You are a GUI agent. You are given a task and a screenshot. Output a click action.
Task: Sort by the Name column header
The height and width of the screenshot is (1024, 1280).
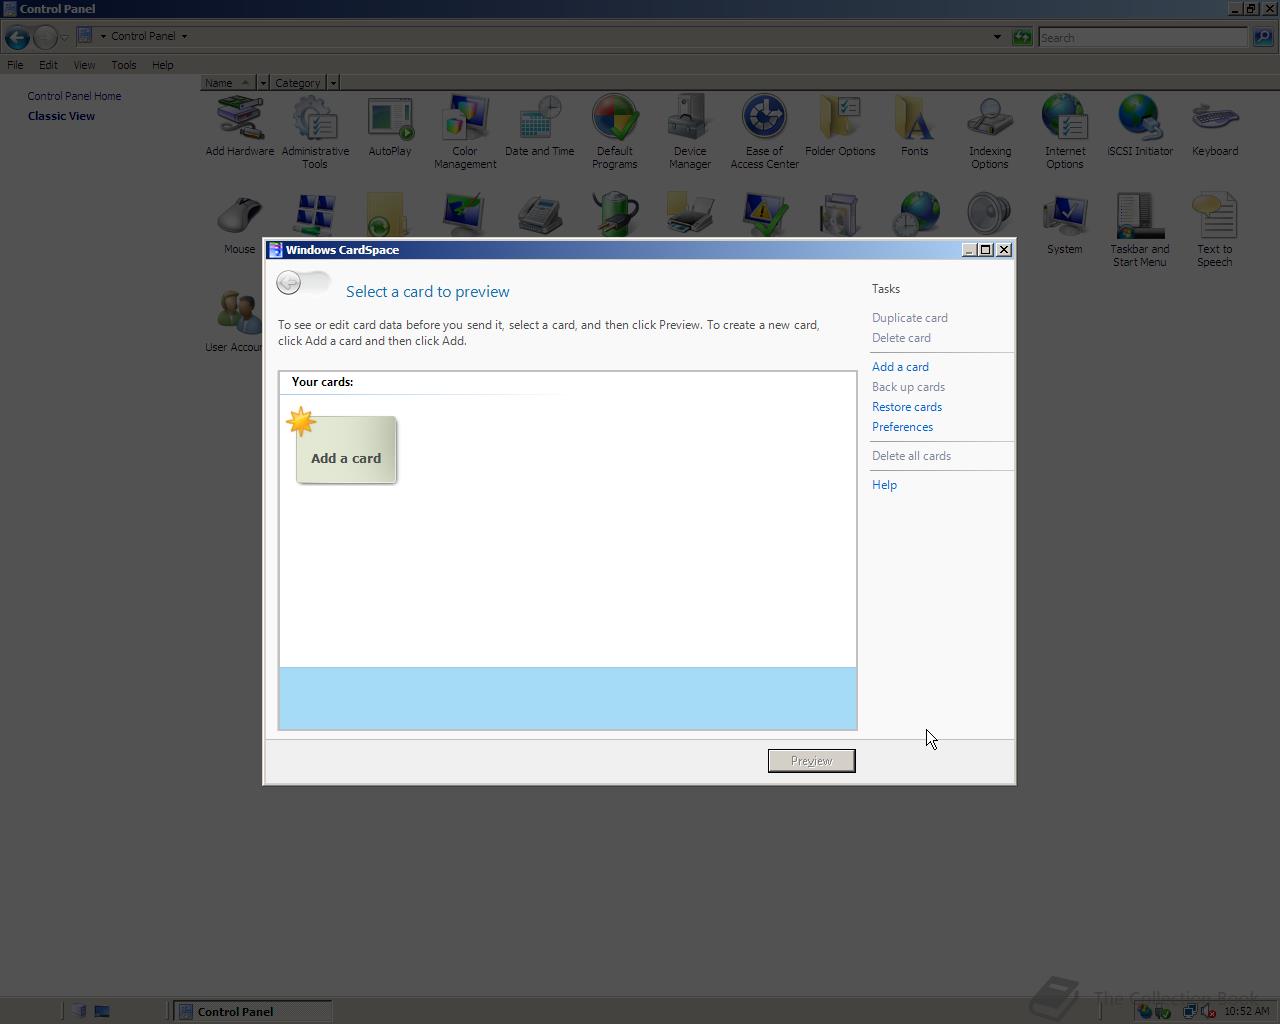[228, 83]
